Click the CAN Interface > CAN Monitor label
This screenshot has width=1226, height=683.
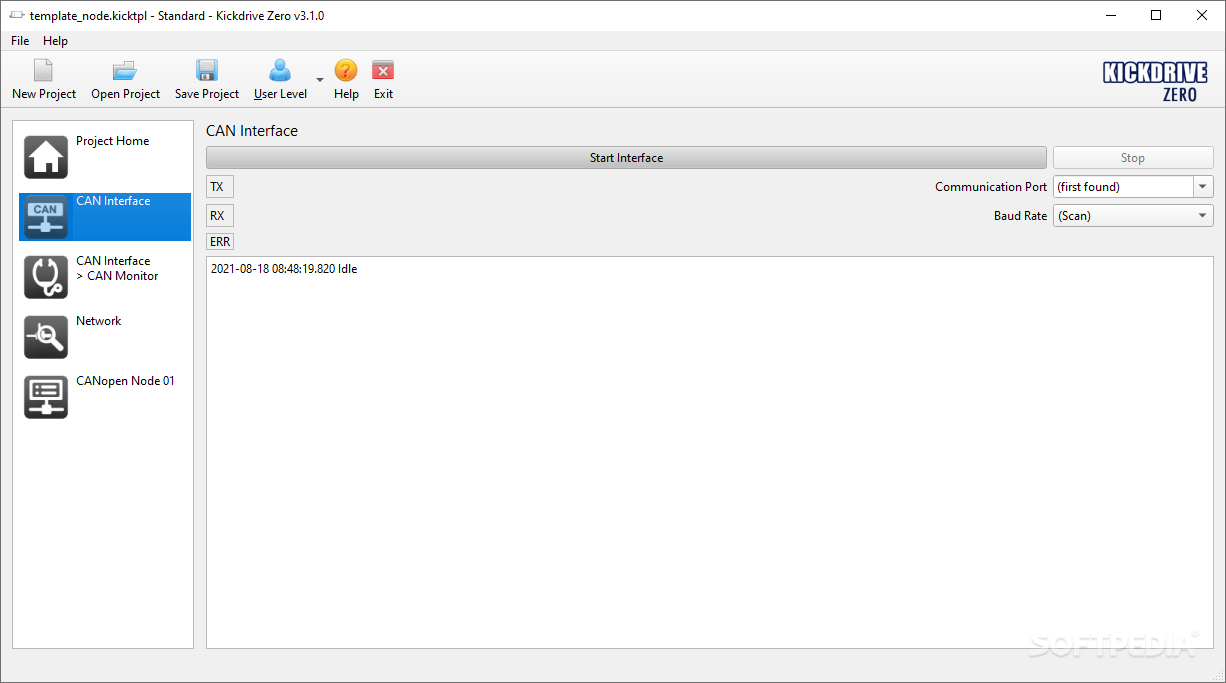coord(117,268)
